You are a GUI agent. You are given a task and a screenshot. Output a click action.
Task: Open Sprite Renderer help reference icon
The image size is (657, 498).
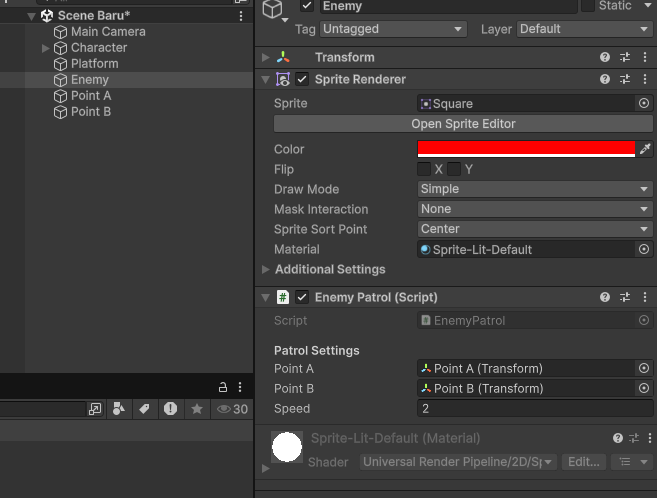(x=605, y=79)
